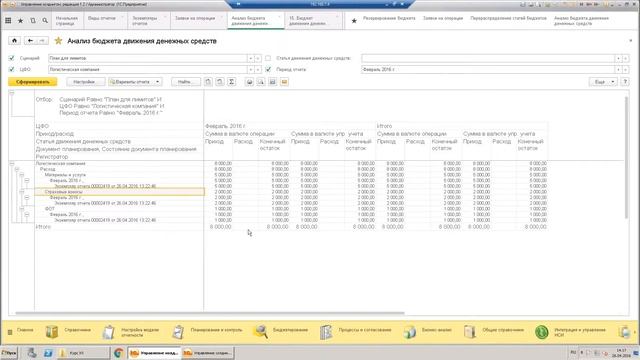
Task: Open Справочники section icon
Action: (52, 332)
